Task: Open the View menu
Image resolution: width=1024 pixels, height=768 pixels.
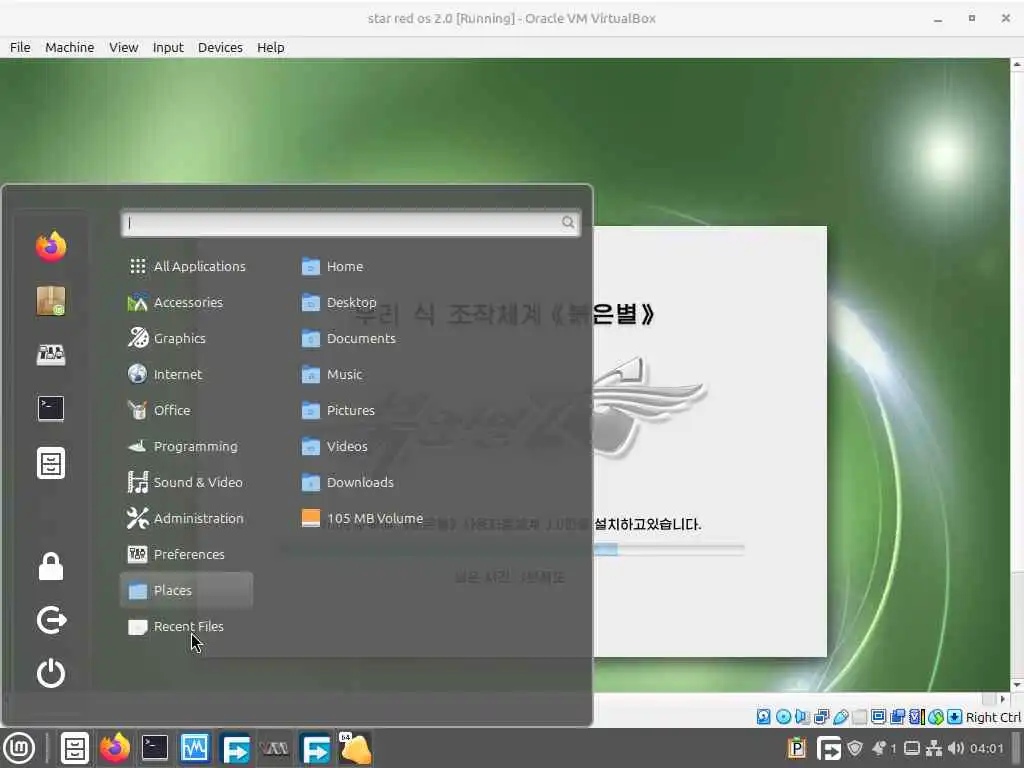Action: [x=123, y=48]
